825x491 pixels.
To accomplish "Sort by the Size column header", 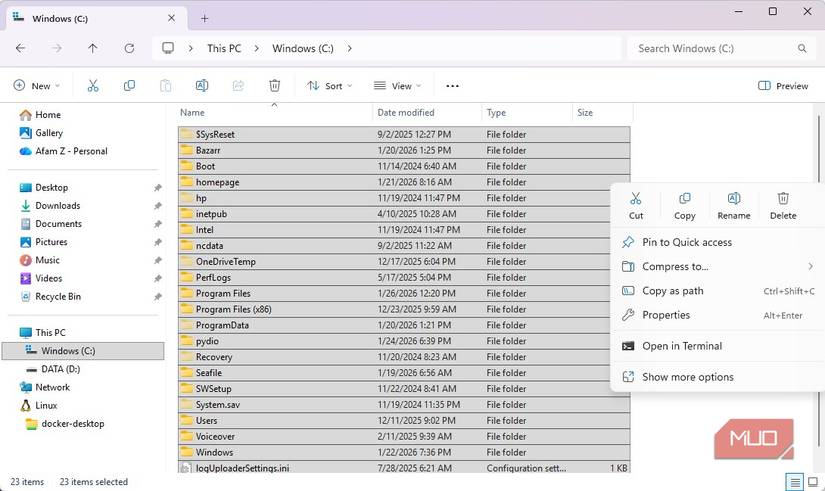I will tap(602, 113).
